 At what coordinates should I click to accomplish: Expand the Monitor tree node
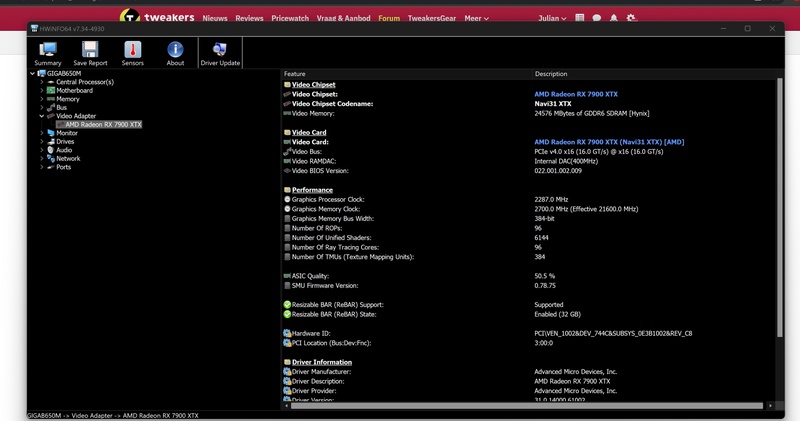[42, 133]
